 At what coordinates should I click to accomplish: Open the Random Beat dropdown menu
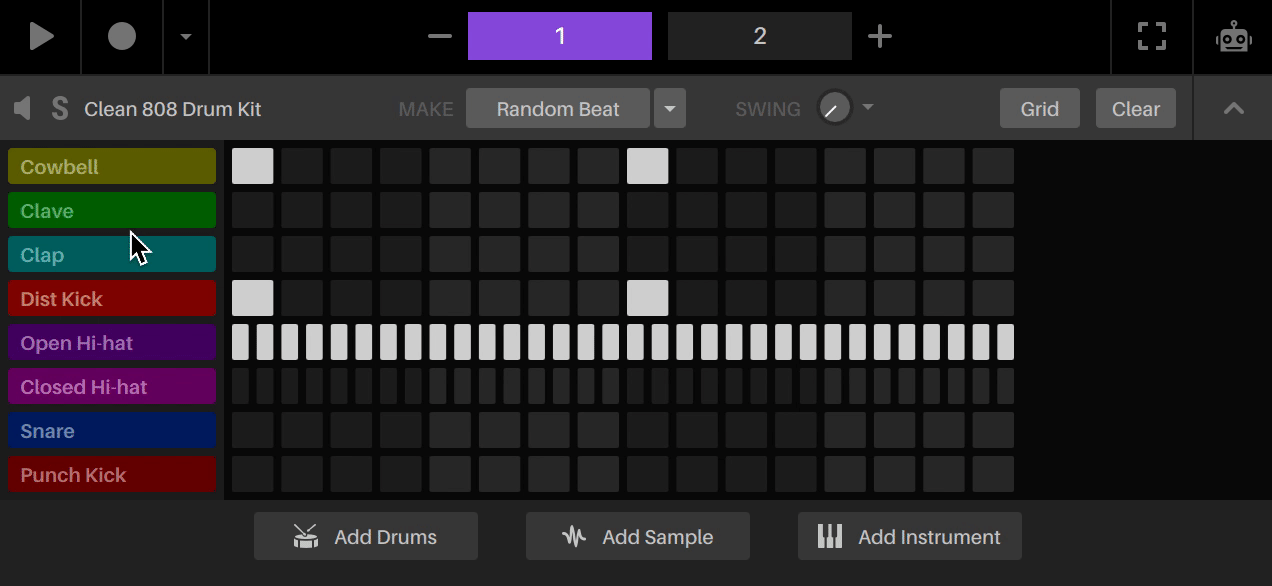coord(670,108)
